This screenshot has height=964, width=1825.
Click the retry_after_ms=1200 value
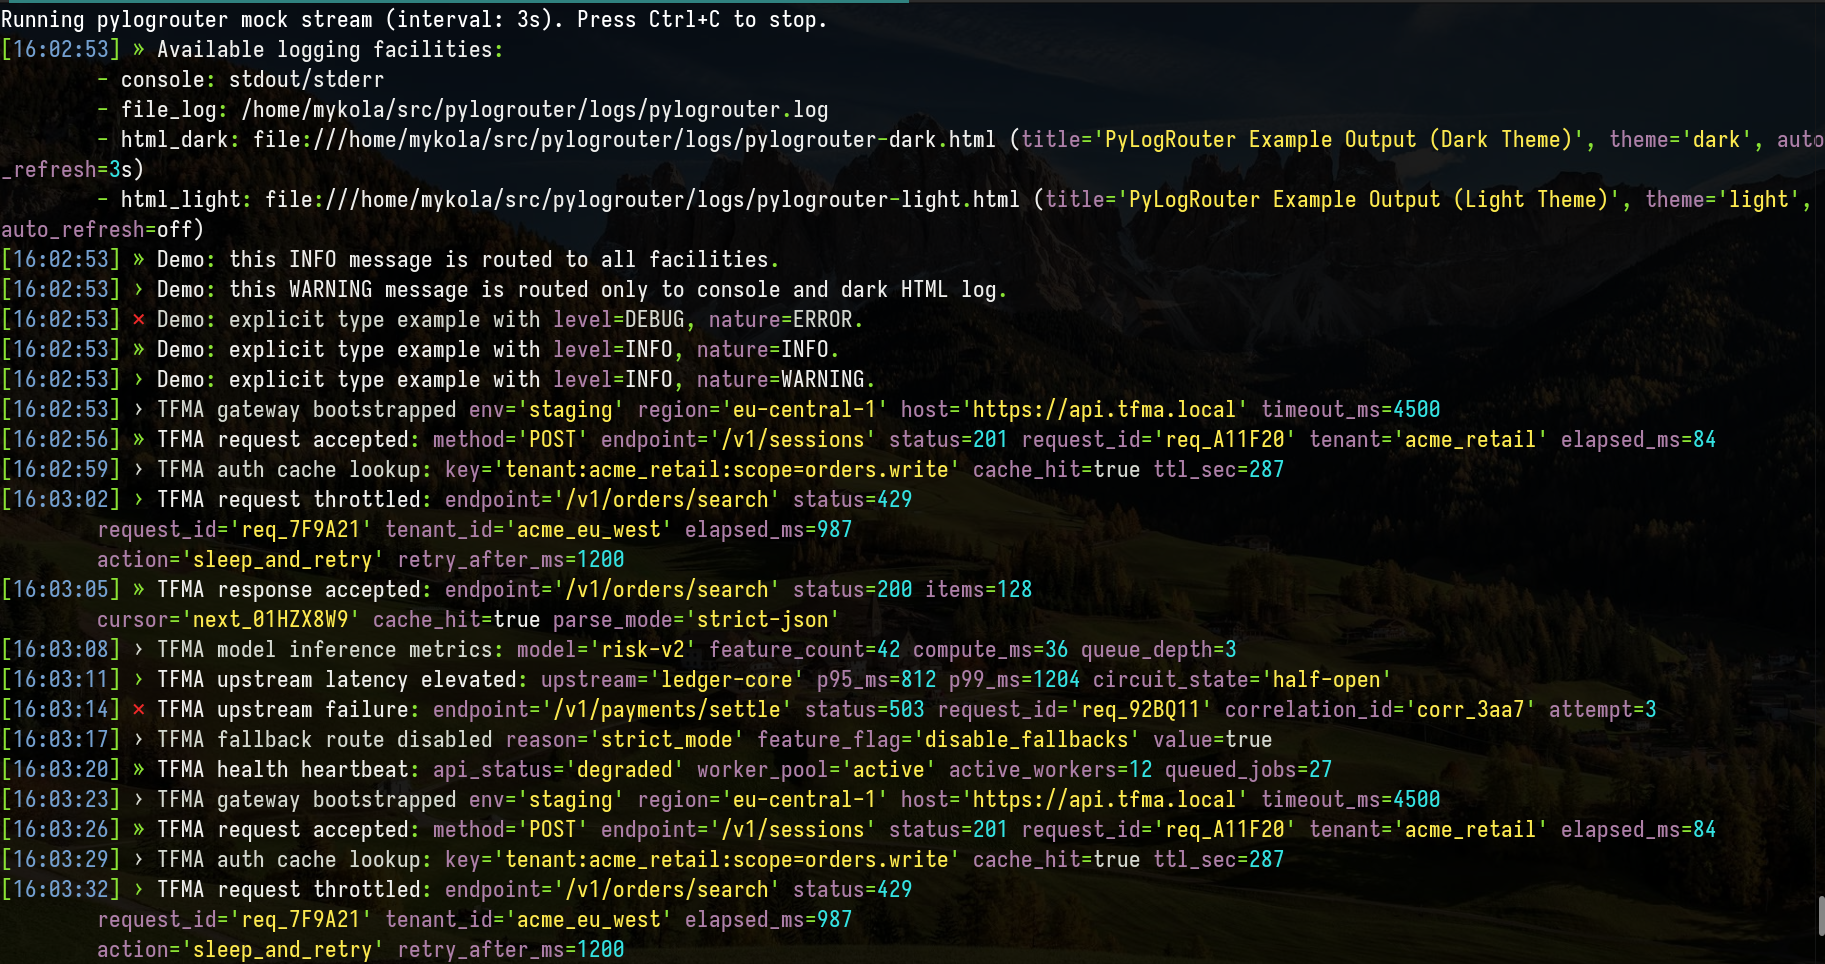(x=510, y=559)
